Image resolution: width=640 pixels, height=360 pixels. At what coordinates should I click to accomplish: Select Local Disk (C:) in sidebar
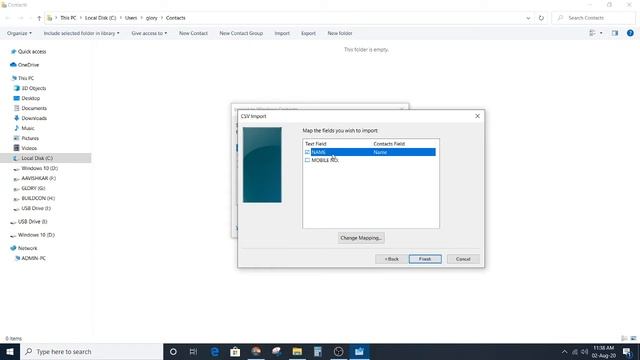click(x=37, y=158)
